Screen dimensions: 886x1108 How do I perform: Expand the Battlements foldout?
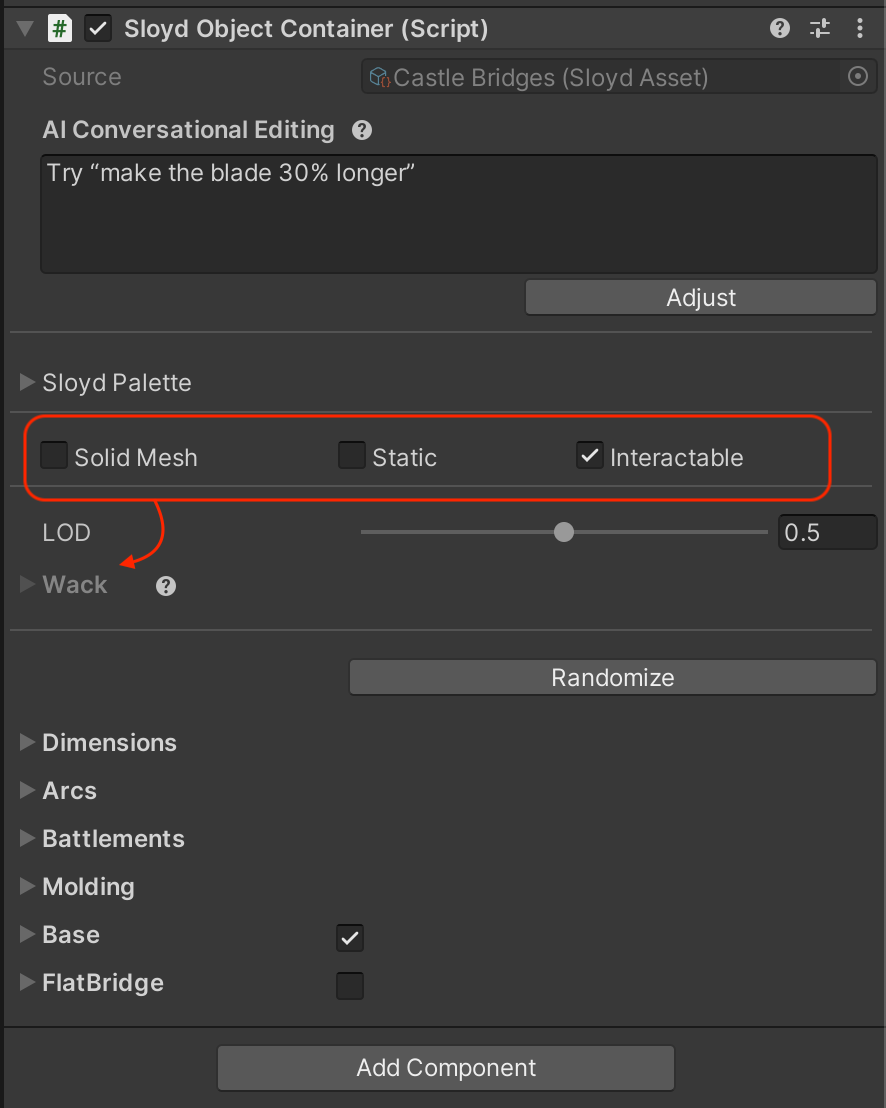pyautogui.click(x=27, y=839)
